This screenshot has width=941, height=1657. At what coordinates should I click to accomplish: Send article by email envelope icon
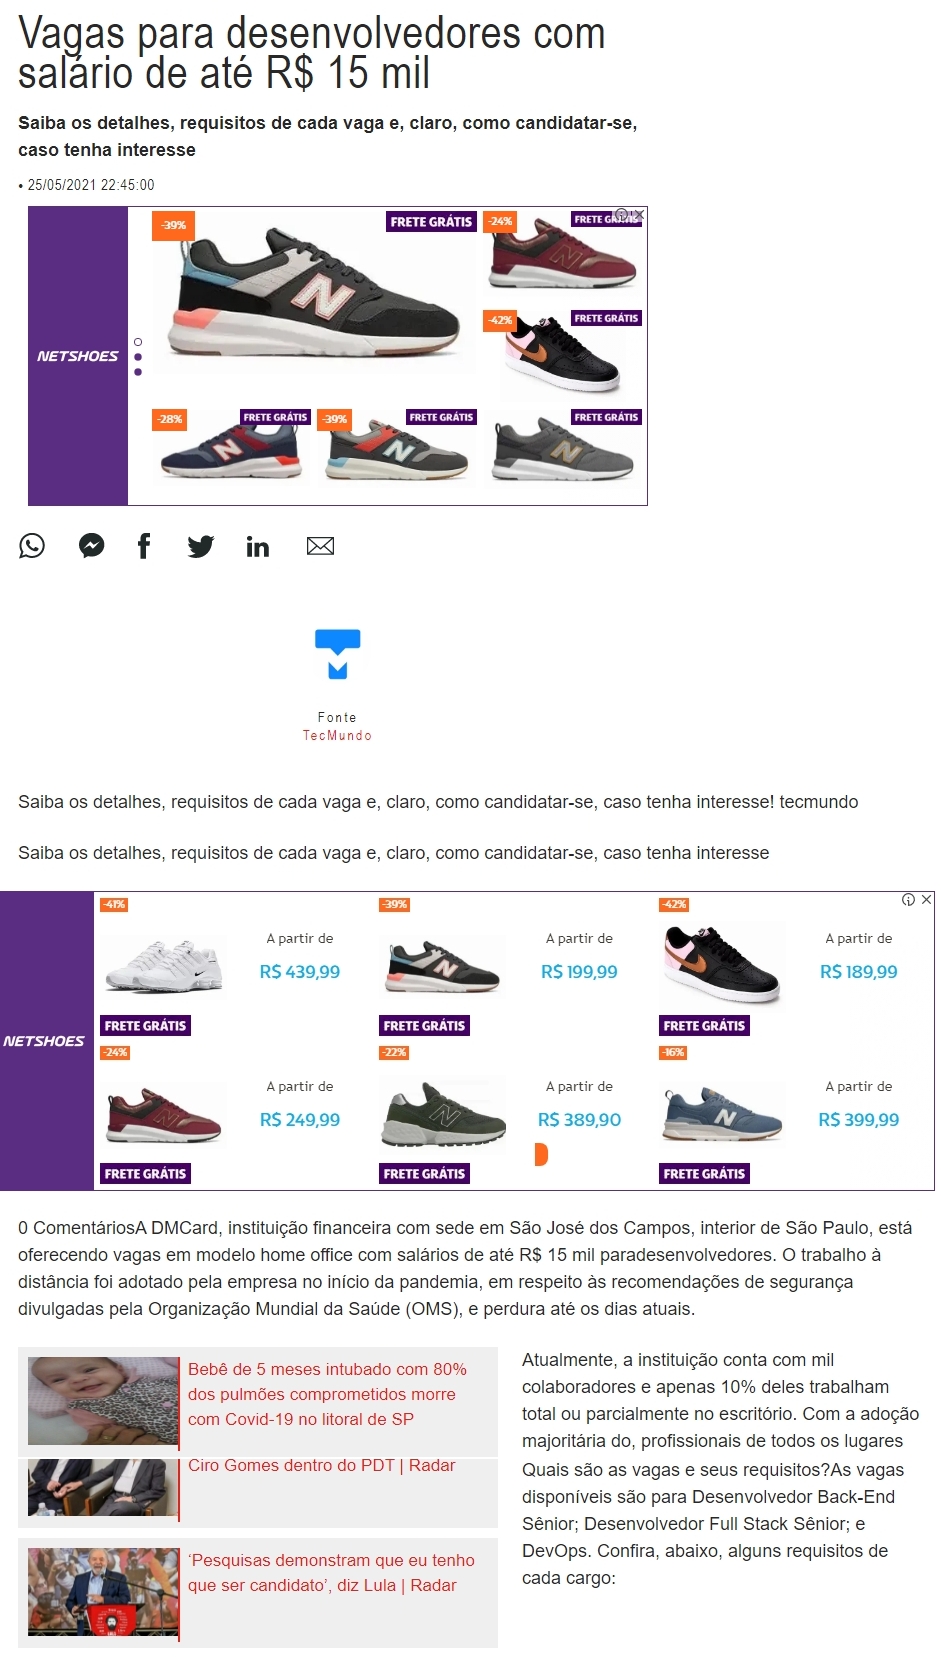tap(320, 546)
